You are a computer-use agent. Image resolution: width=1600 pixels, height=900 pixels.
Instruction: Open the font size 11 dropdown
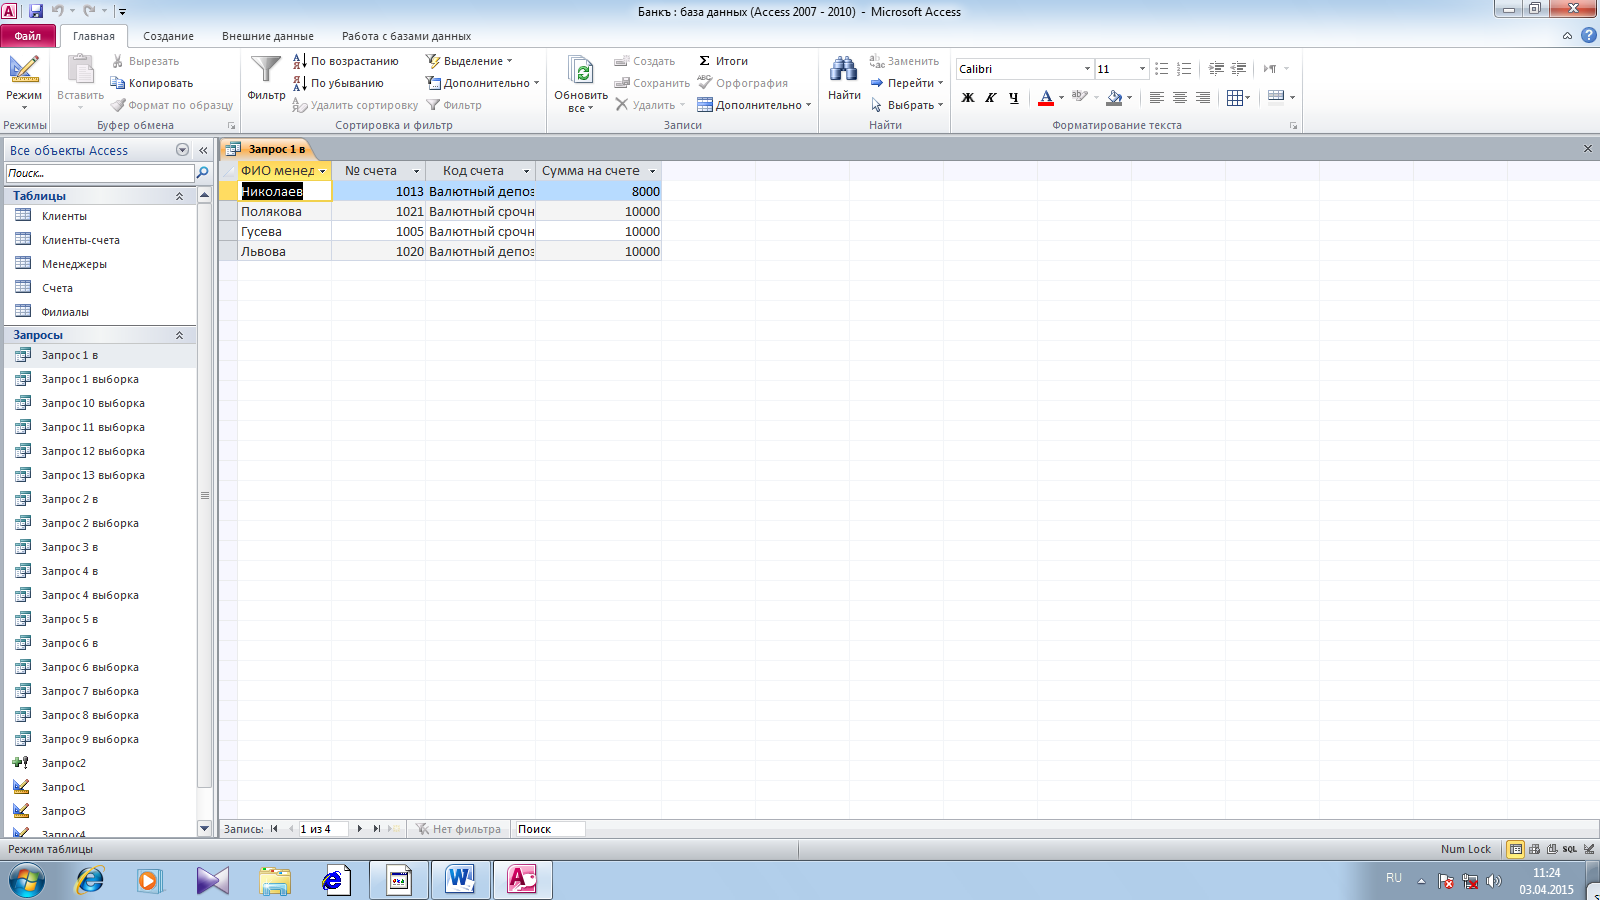(x=1142, y=69)
